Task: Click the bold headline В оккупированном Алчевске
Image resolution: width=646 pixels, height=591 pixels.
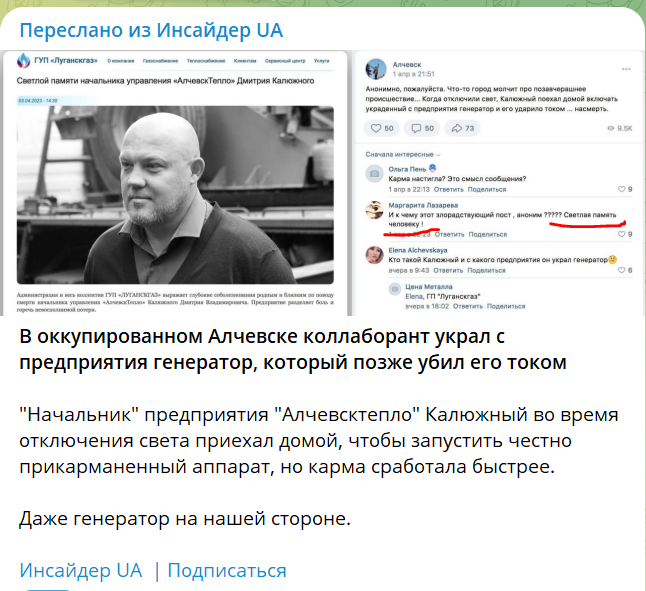Action: pos(293,349)
